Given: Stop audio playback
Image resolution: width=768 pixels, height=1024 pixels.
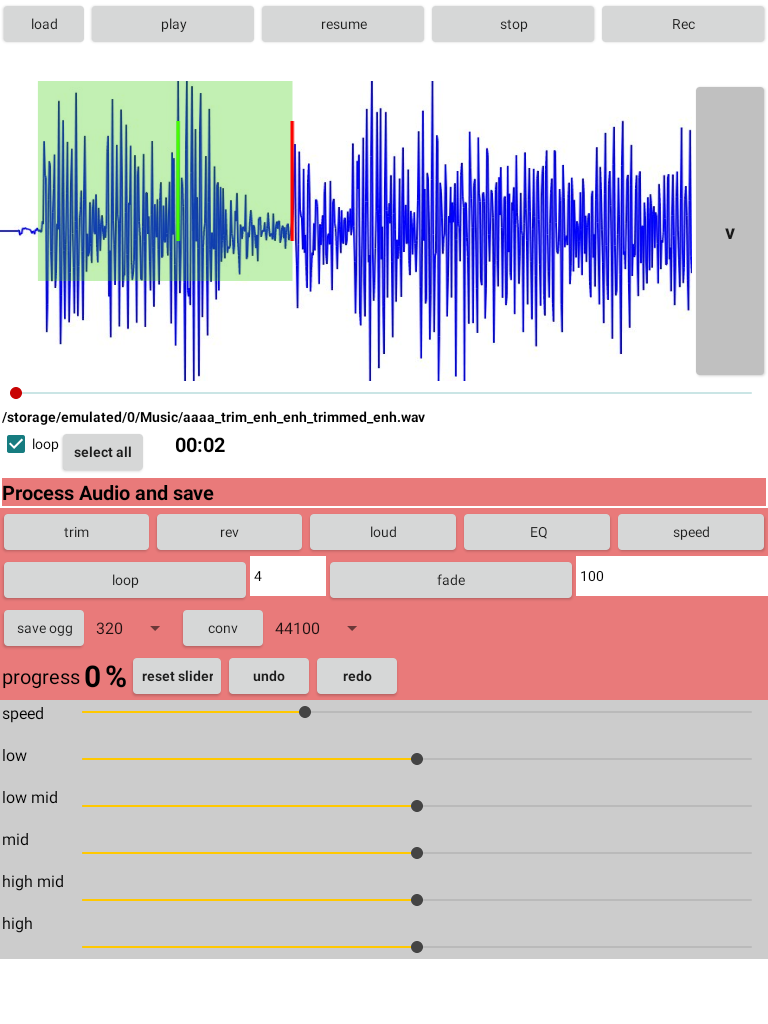Looking at the screenshot, I should pyautogui.click(x=513, y=24).
